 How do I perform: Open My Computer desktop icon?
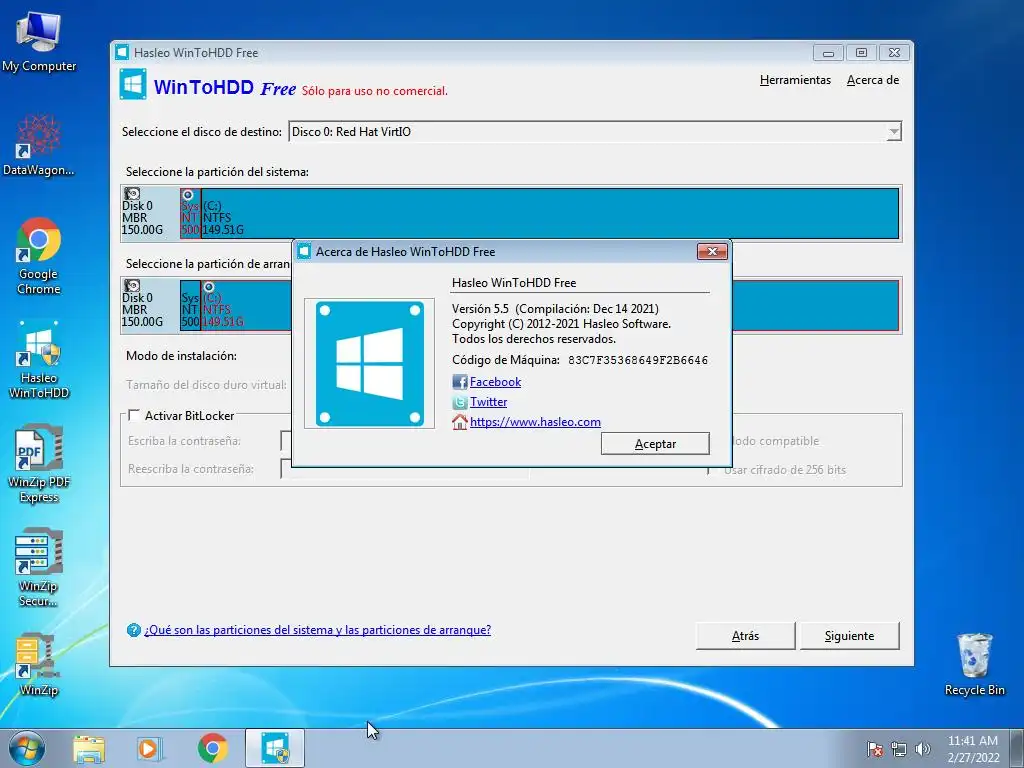tap(39, 41)
